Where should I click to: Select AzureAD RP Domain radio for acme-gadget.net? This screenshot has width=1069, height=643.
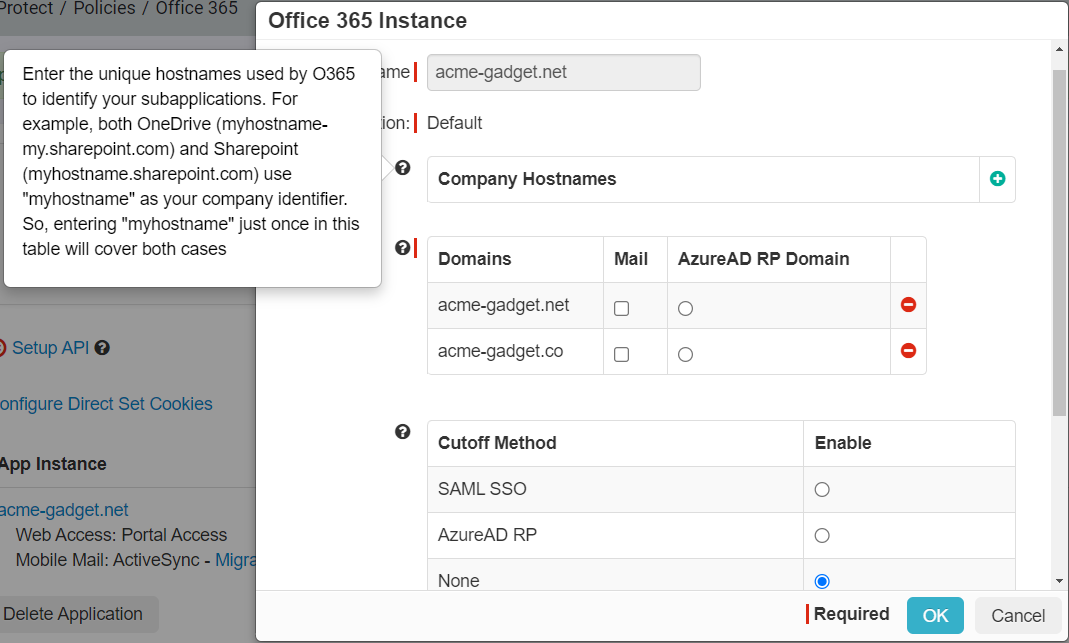[685, 308]
